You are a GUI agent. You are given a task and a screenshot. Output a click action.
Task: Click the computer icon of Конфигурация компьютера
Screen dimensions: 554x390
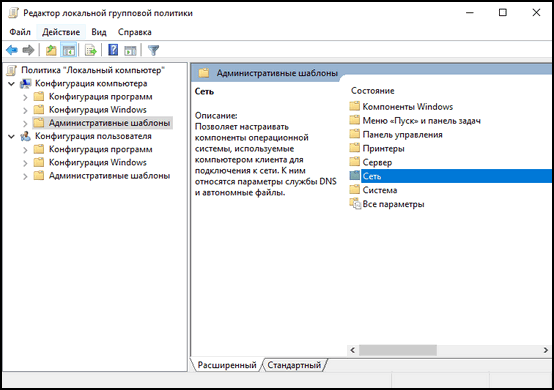click(x=25, y=84)
